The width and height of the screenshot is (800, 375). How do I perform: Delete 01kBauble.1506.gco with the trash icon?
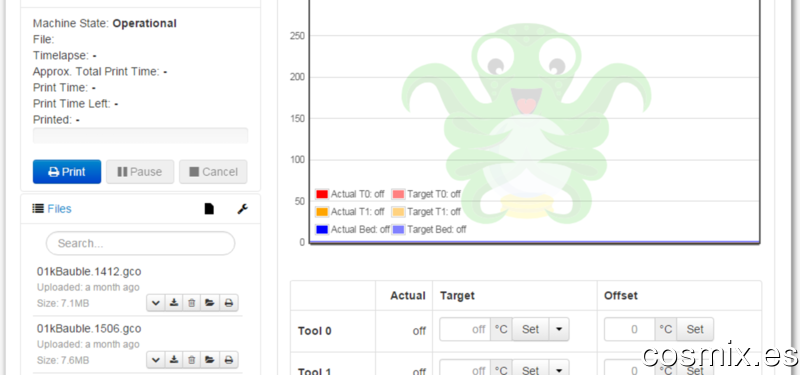pos(191,360)
